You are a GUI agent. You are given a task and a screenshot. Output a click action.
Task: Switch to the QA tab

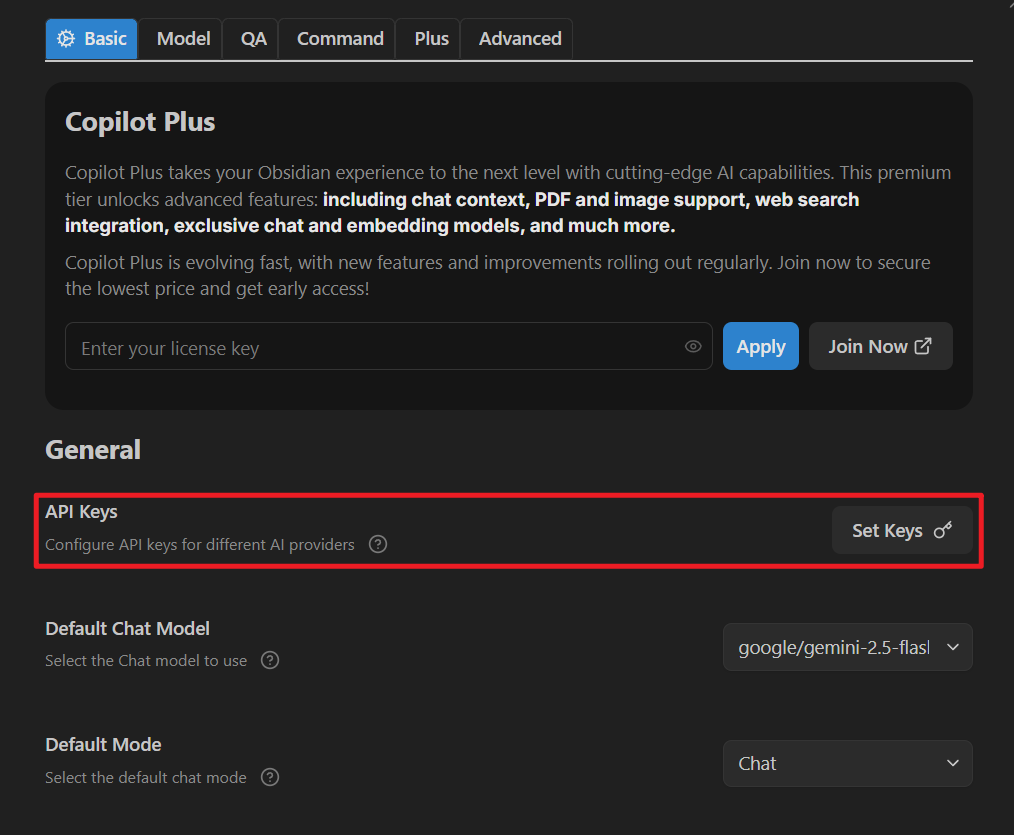[x=253, y=39]
